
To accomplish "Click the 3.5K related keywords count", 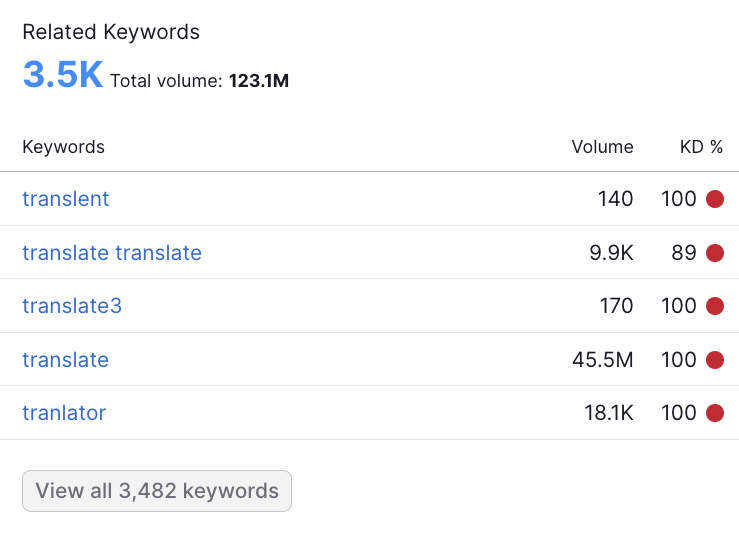I will (x=63, y=74).
